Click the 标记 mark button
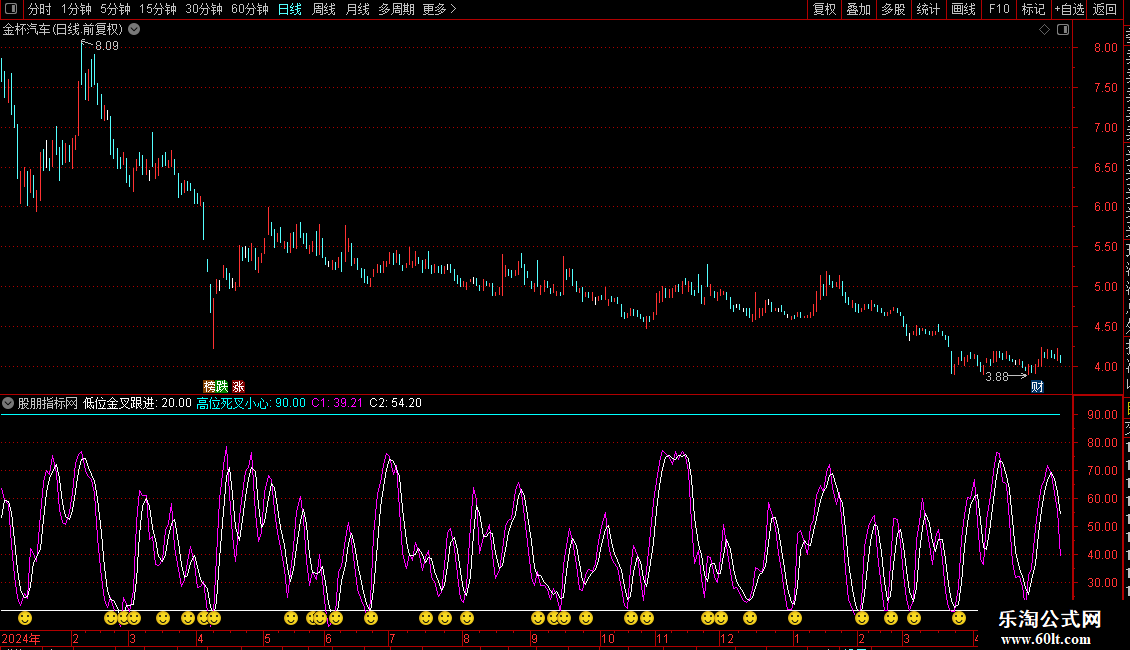The height and width of the screenshot is (650, 1130). pos(1033,9)
